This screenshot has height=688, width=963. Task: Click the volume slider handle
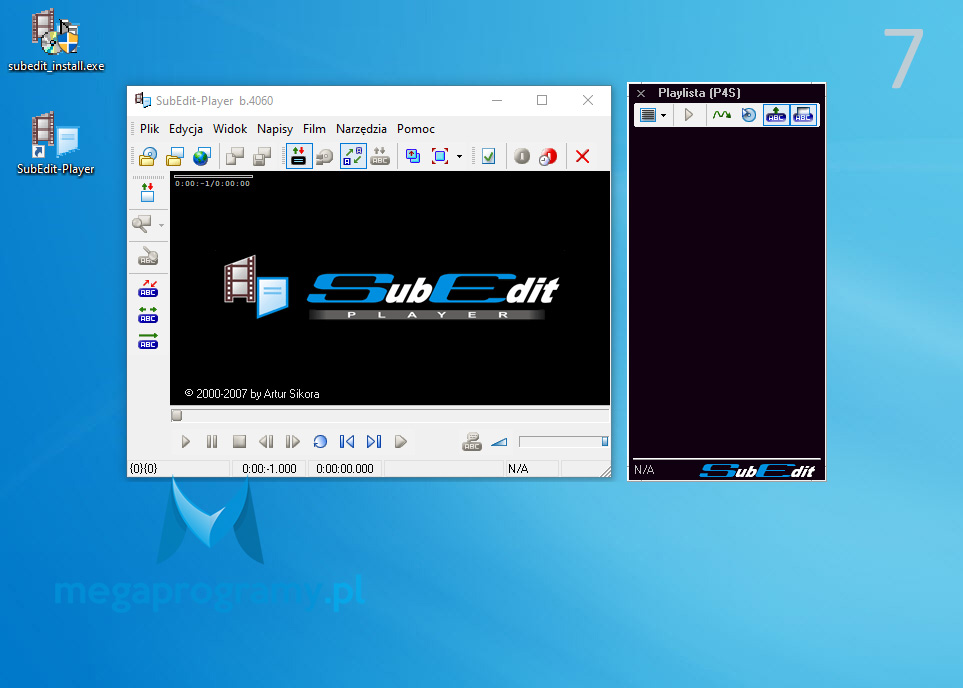(605, 442)
